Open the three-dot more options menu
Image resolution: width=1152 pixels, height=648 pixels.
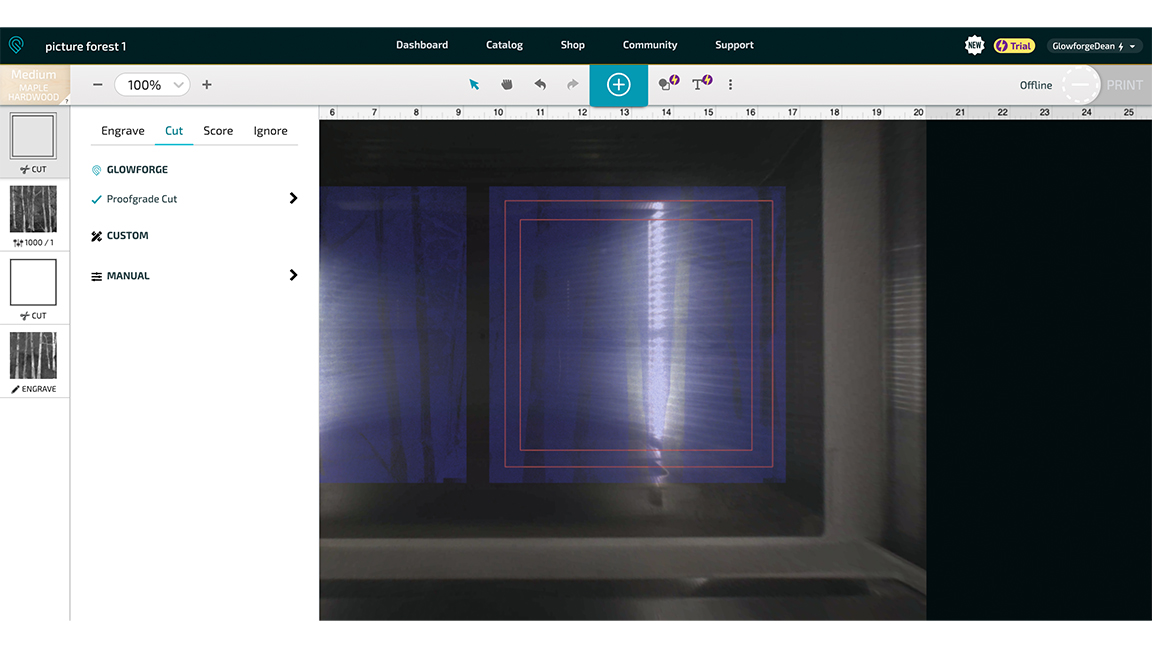click(730, 84)
